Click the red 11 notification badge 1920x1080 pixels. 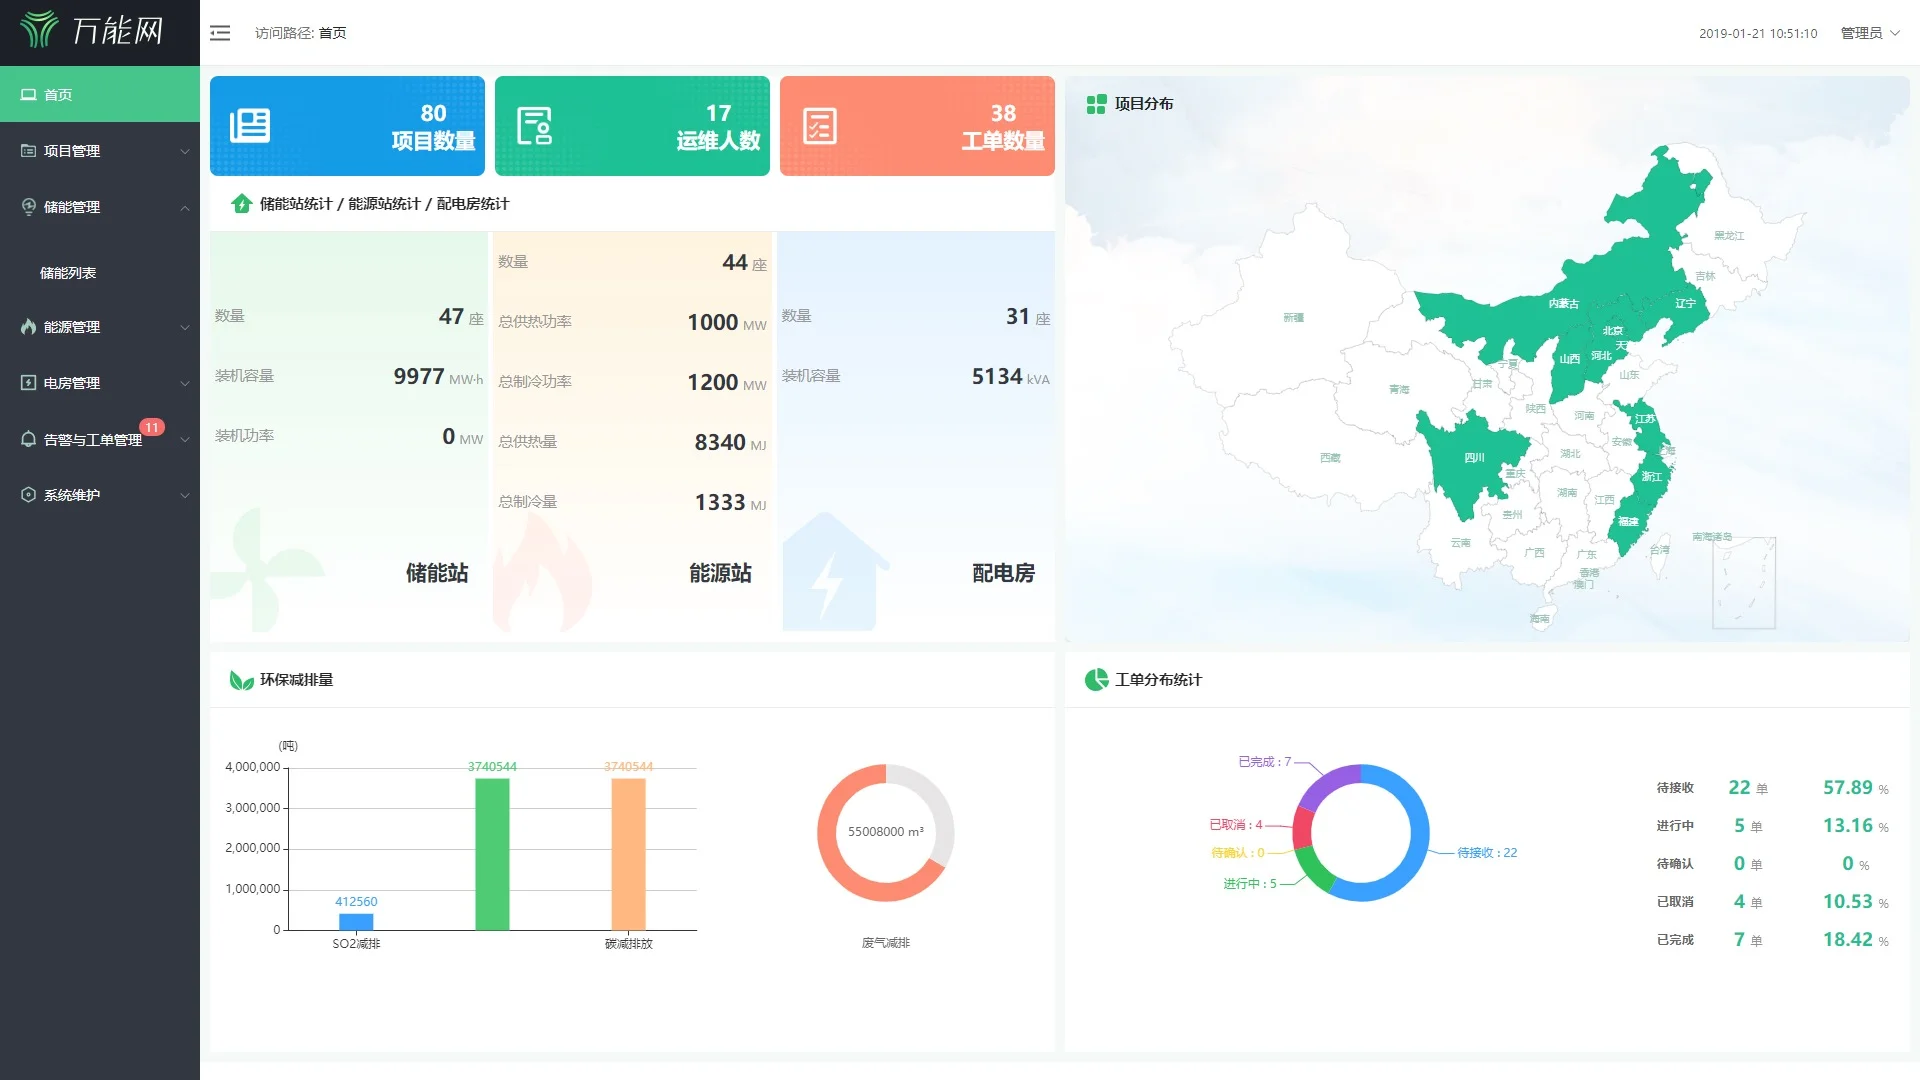152,427
